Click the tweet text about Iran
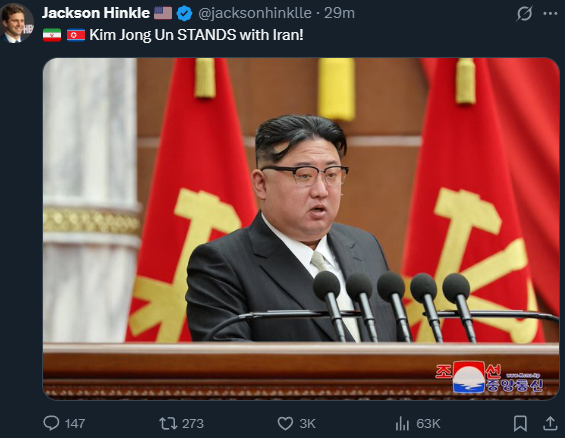The width and height of the screenshot is (565, 438). (x=196, y=35)
